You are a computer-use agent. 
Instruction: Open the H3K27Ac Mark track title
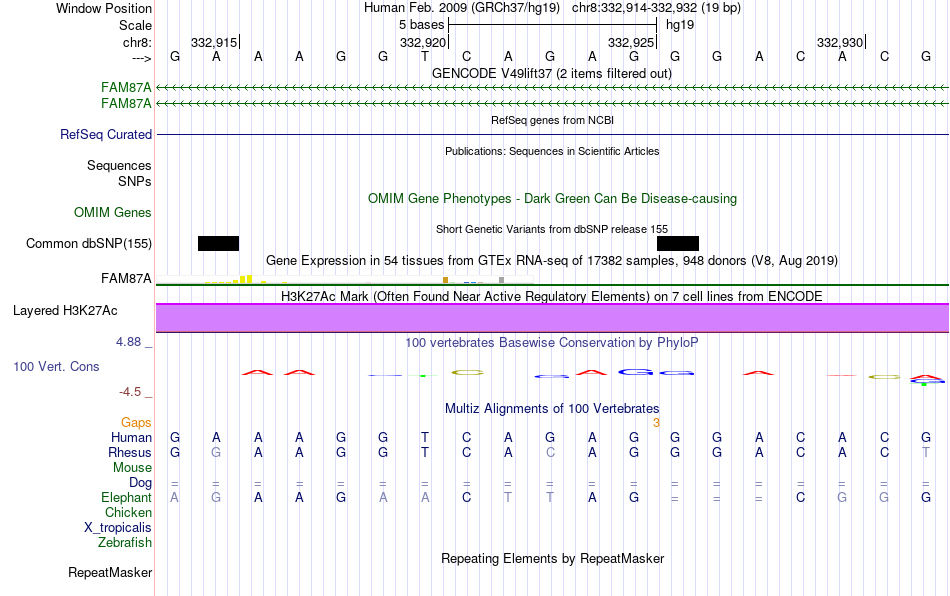pos(552,296)
